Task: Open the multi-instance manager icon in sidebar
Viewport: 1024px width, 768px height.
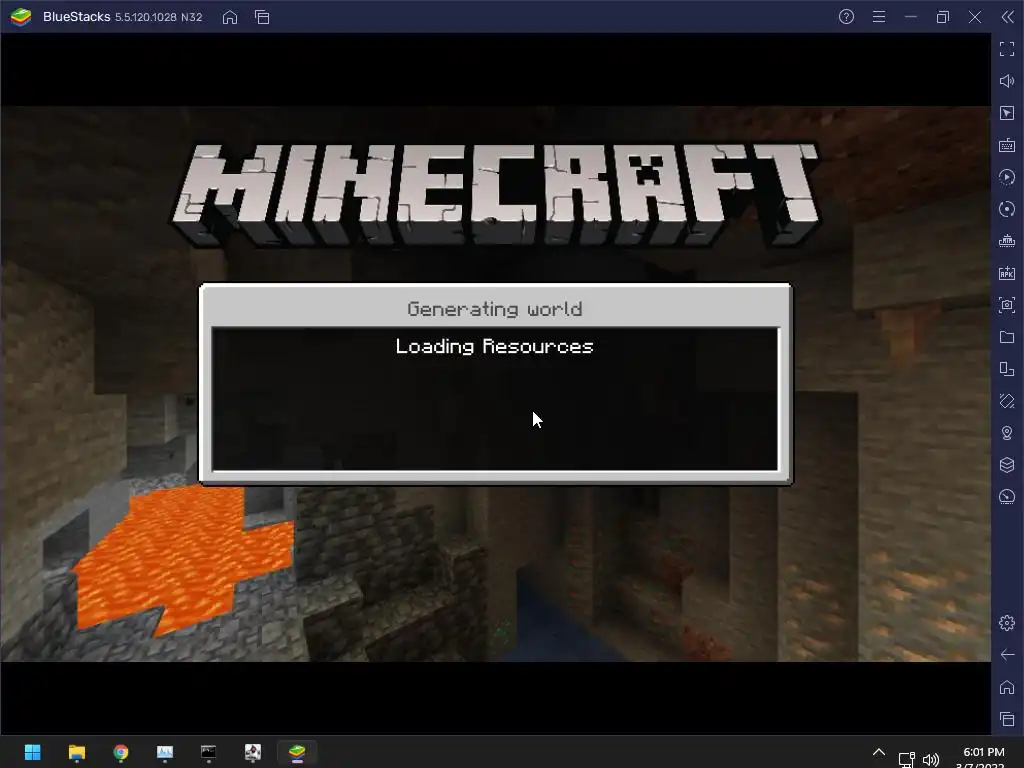Action: click(x=1007, y=241)
